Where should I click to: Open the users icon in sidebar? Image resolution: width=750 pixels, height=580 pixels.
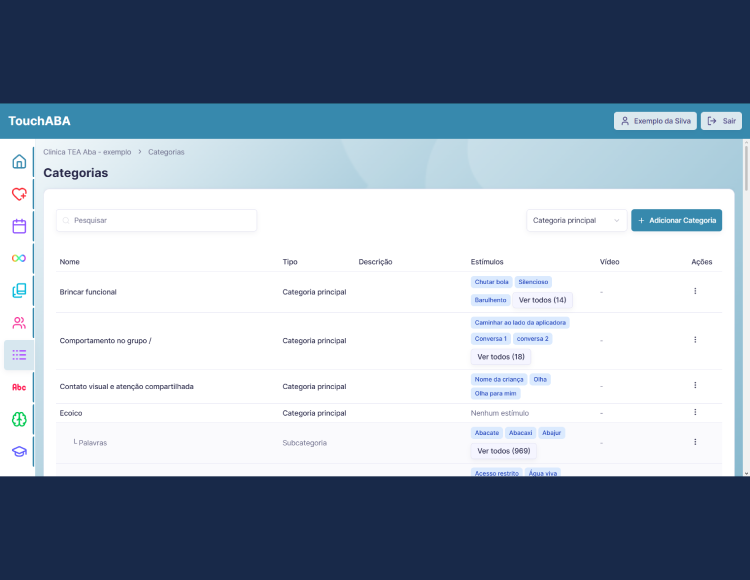19,323
